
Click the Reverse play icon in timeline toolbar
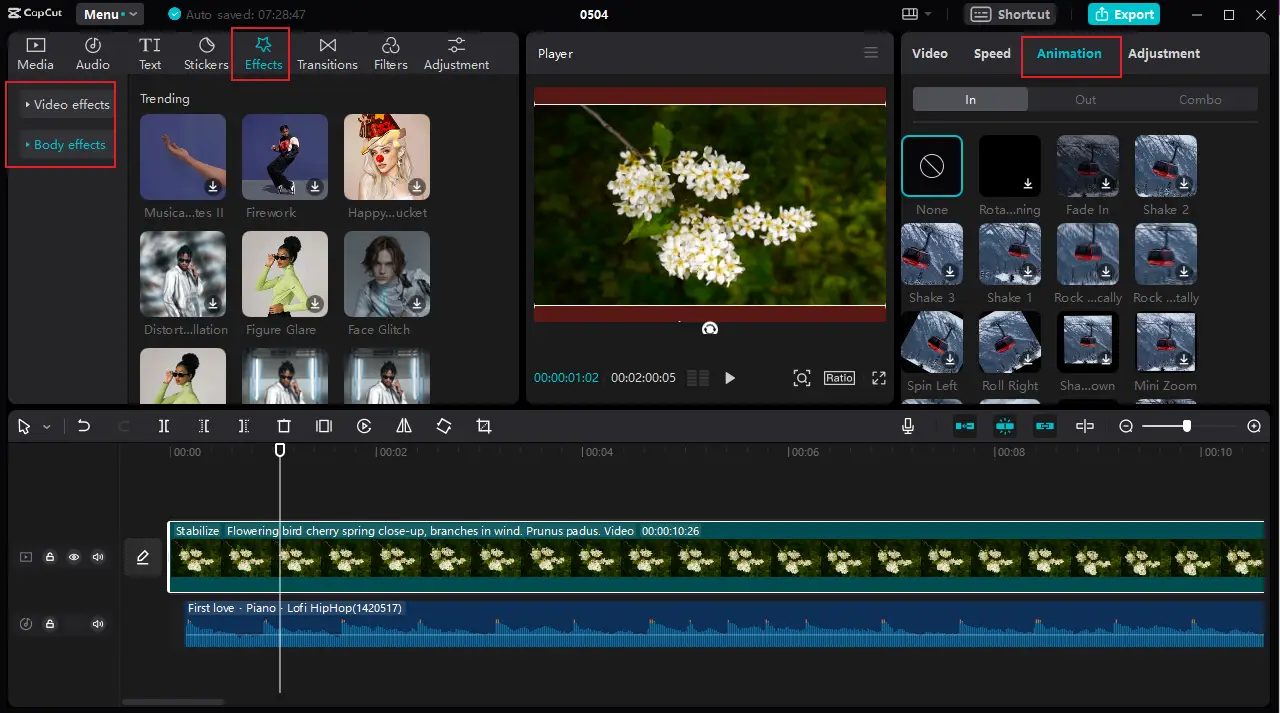(x=364, y=426)
